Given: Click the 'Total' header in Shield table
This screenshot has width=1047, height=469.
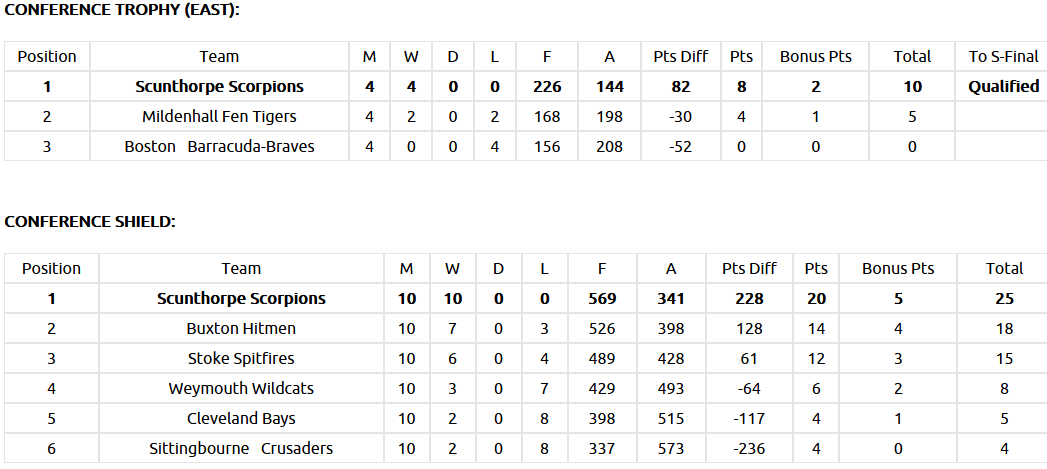Looking at the screenshot, I should (x=1004, y=268).
